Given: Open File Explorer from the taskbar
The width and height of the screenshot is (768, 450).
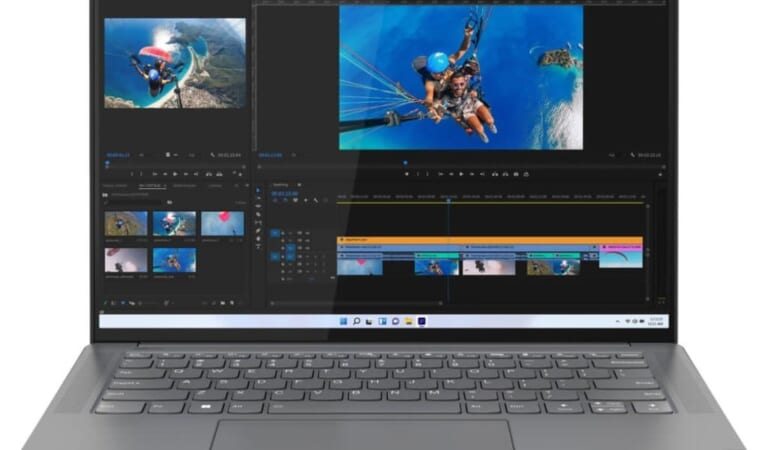Looking at the screenshot, I should tap(408, 321).
